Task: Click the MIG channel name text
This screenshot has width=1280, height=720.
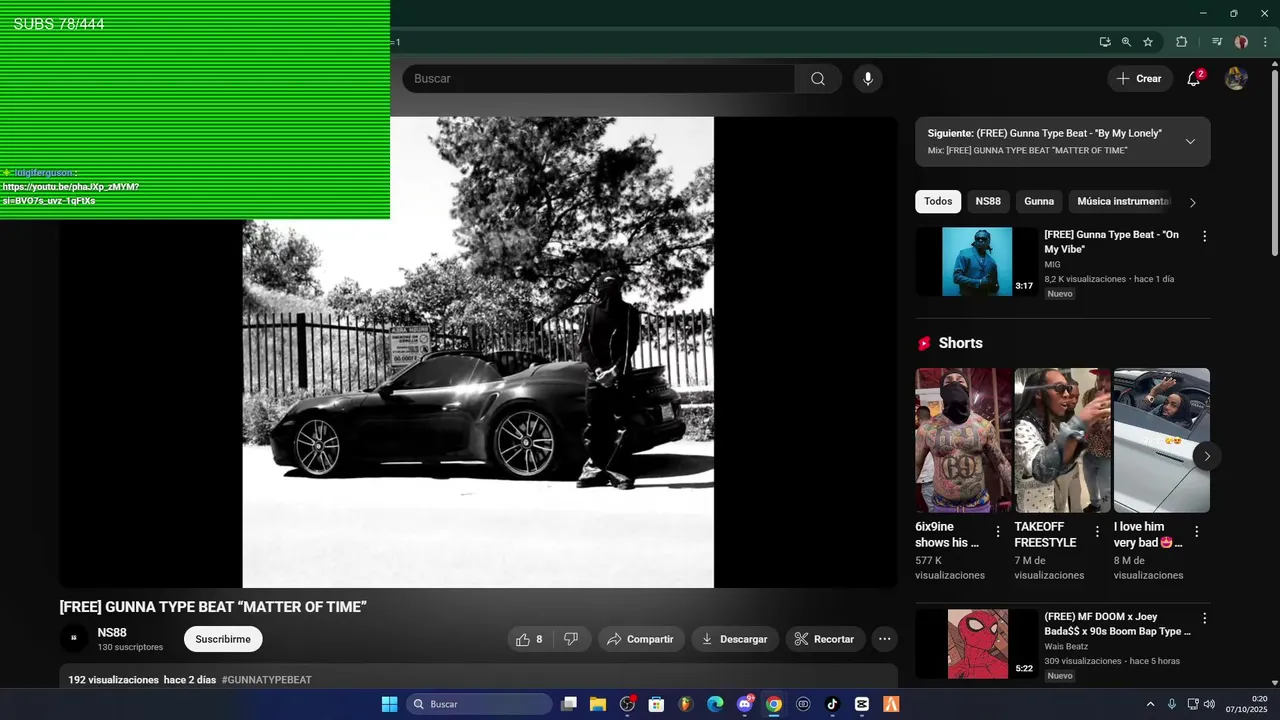Action: (1052, 265)
